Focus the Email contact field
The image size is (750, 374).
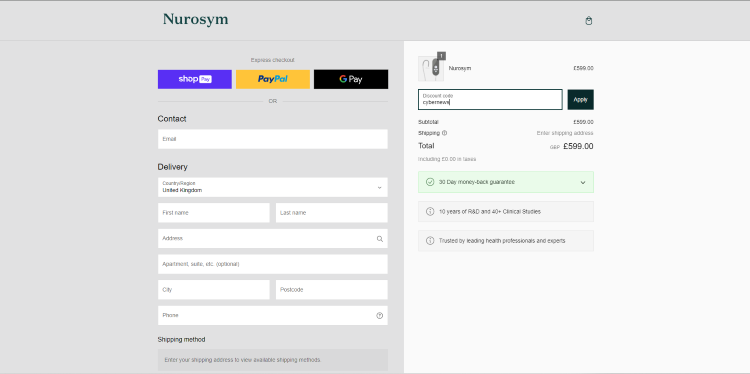click(x=273, y=139)
